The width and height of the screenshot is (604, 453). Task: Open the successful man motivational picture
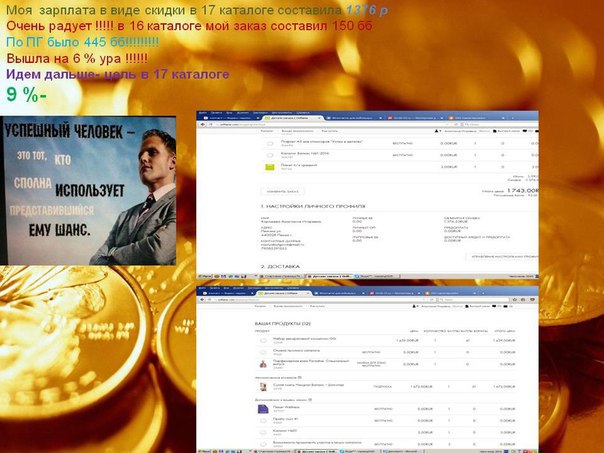88,190
